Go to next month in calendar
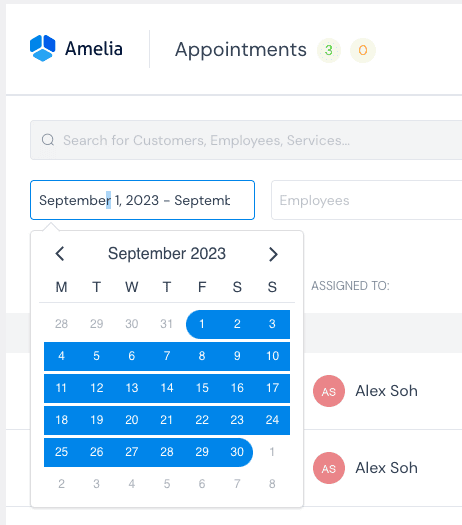 [273, 254]
